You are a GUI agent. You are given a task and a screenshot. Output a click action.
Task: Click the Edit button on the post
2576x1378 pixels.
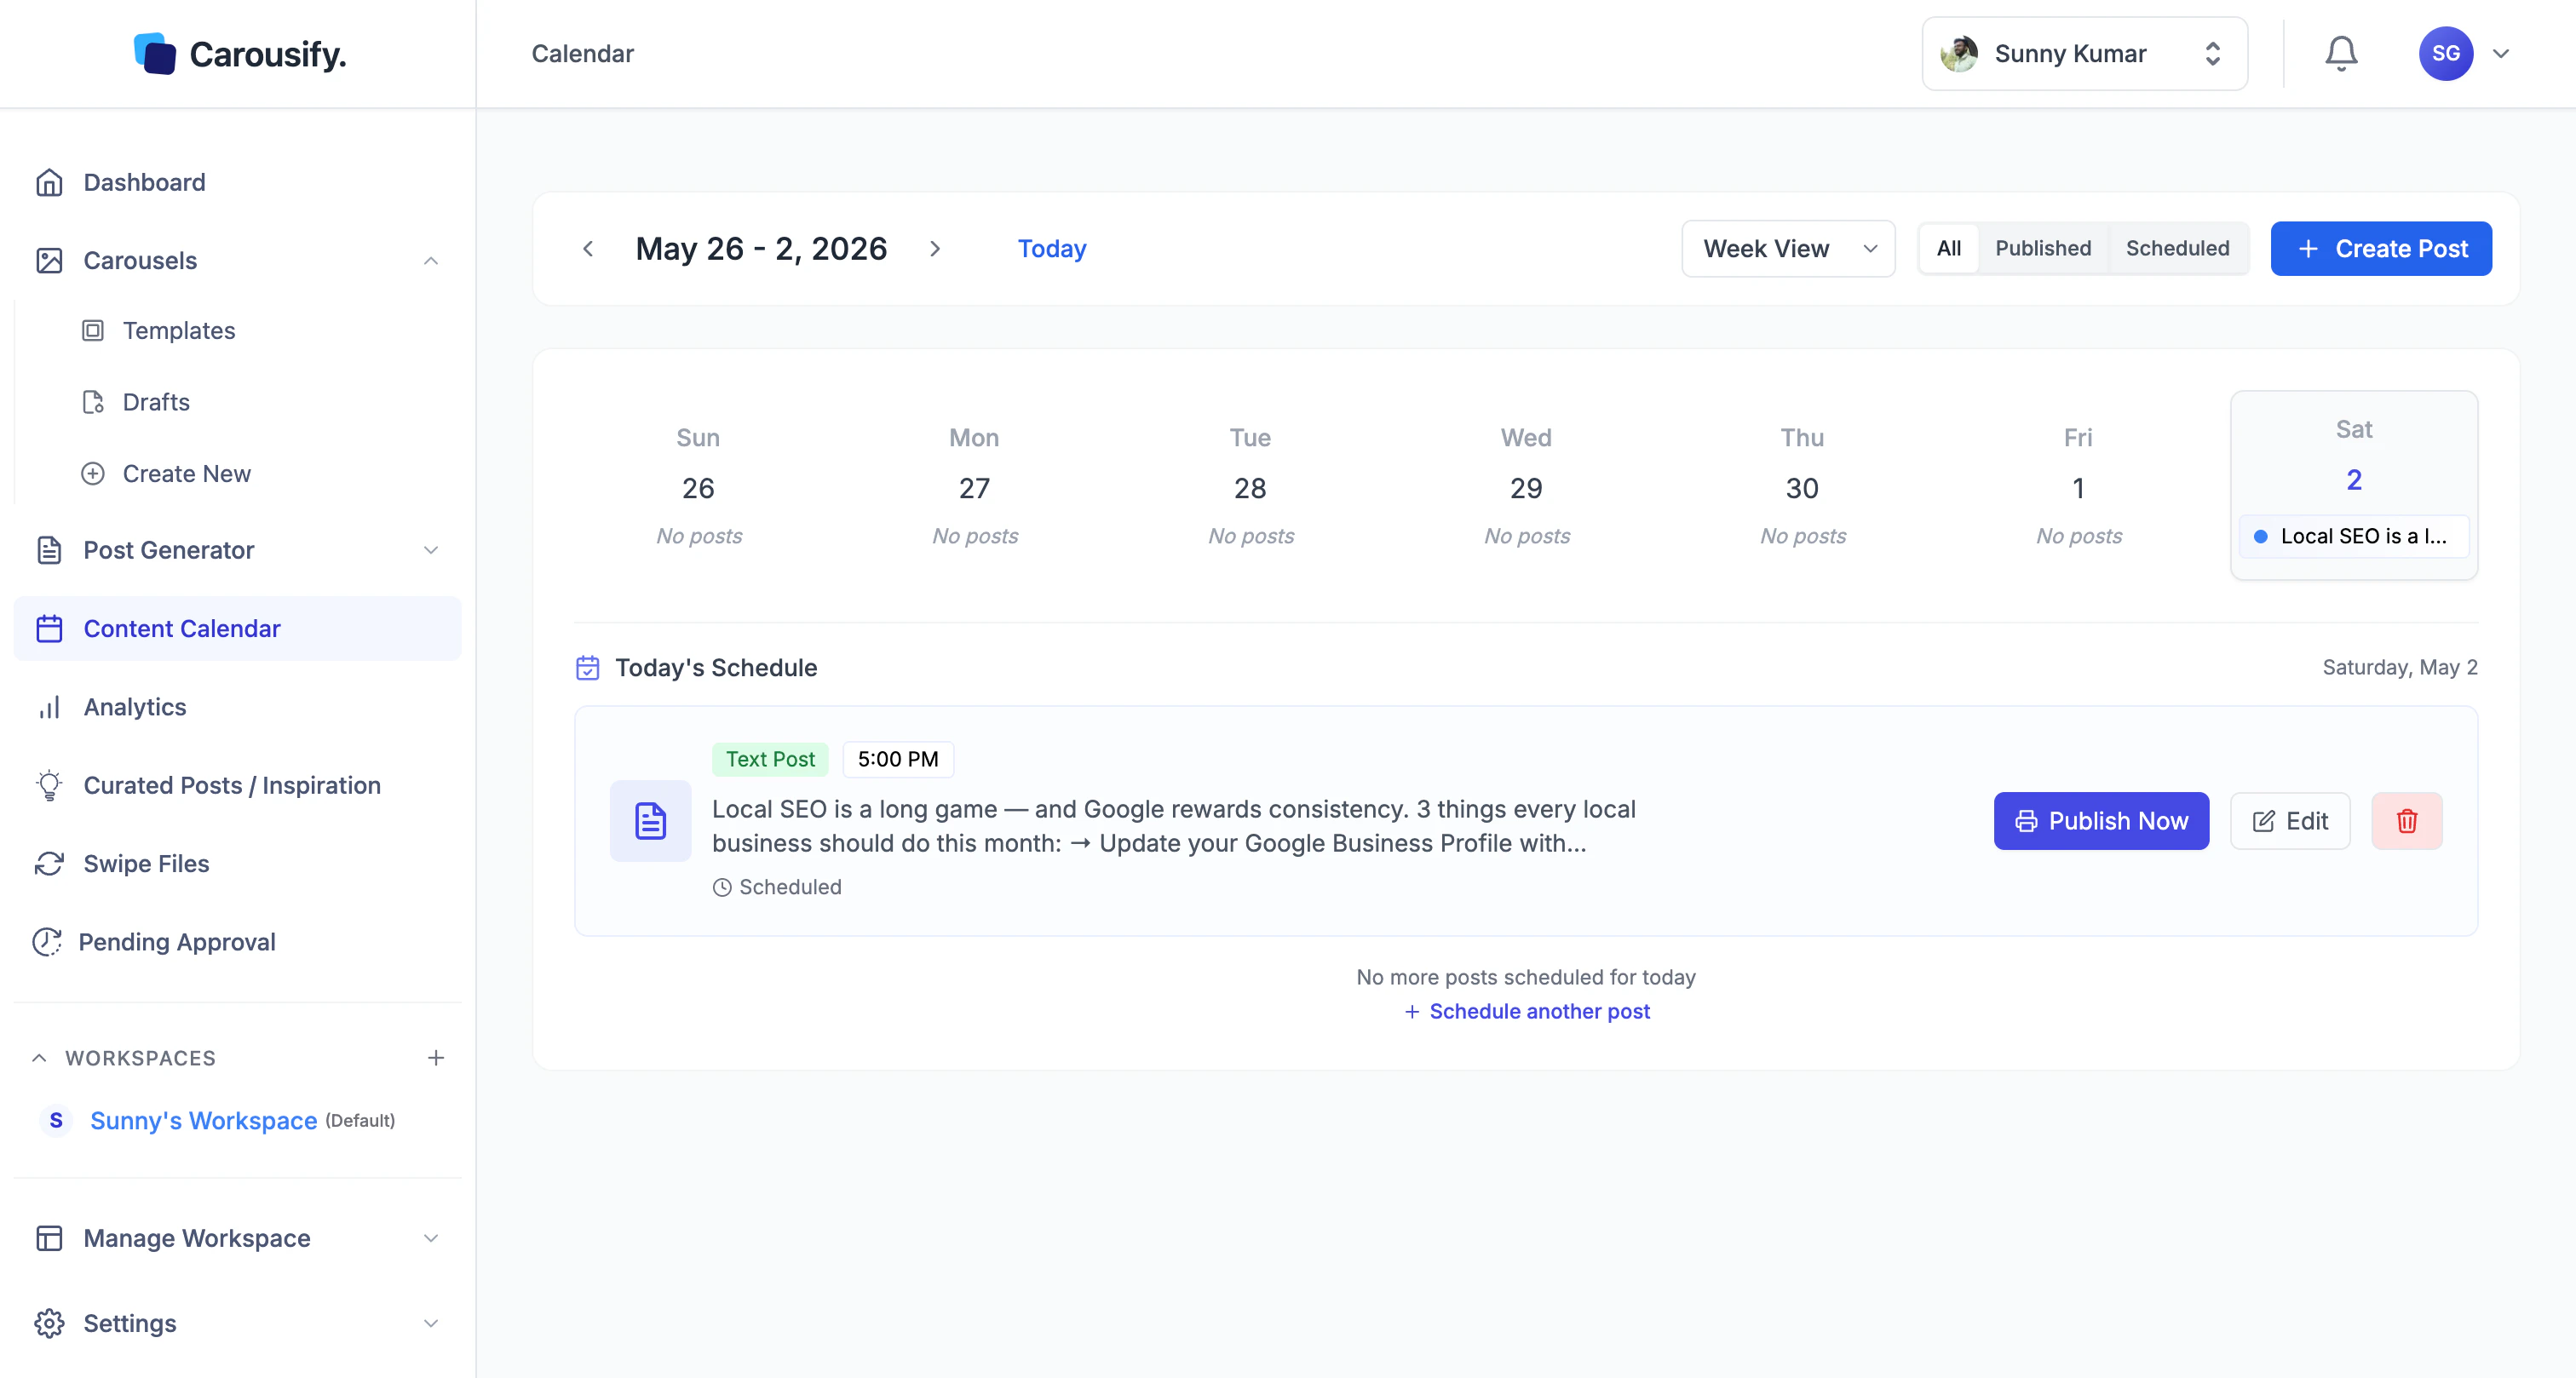[2290, 821]
